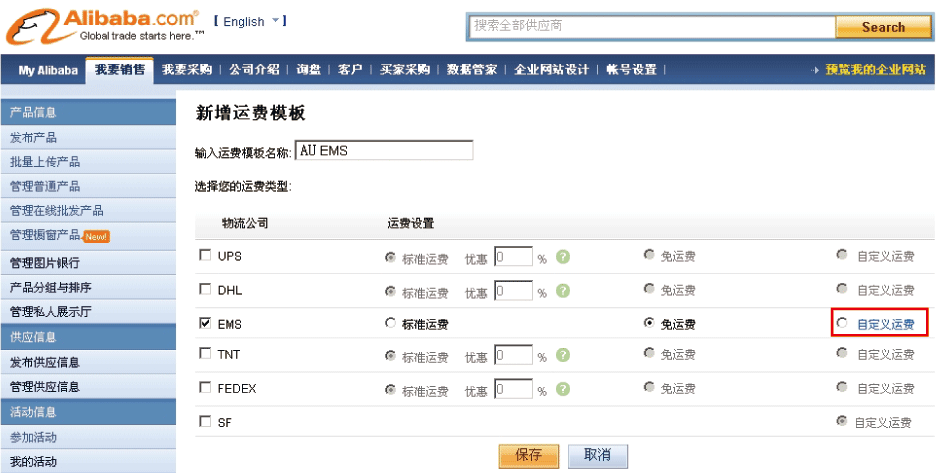
Task: Select 自定义运费 radio in DHL row
Action: pyautogui.click(x=842, y=289)
